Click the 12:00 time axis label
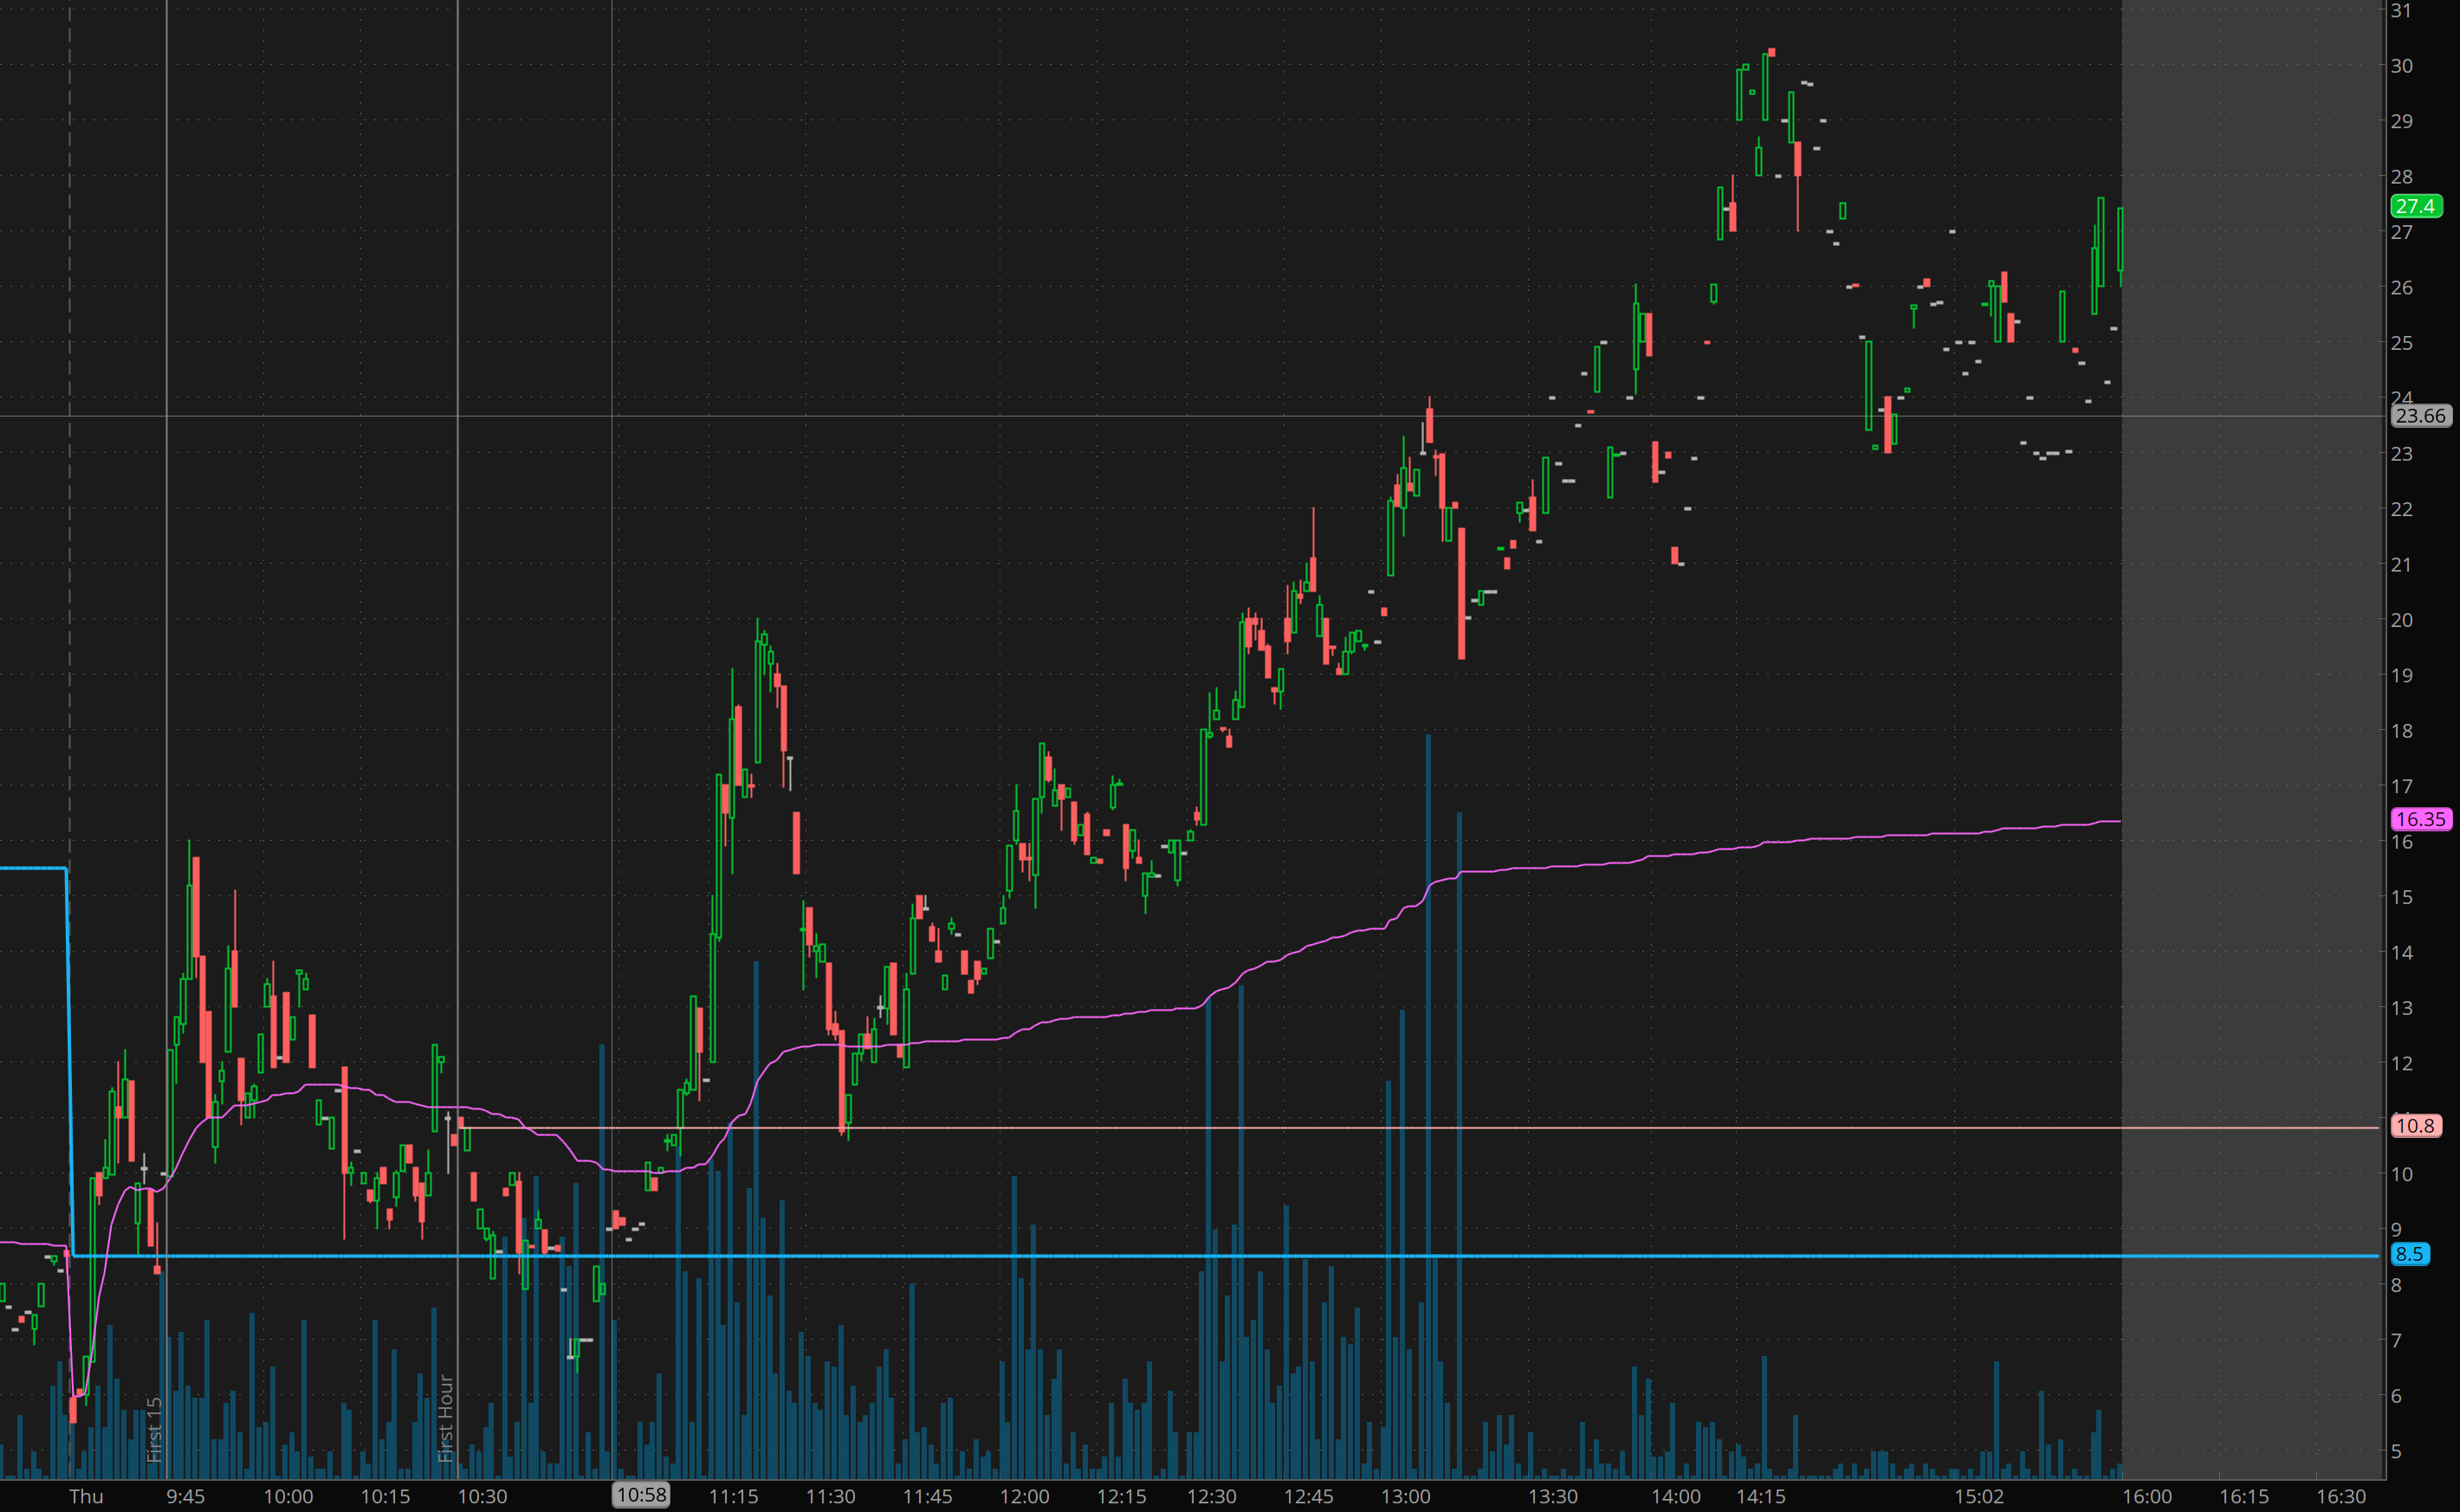The image size is (2460, 1512). pos(1025,1496)
